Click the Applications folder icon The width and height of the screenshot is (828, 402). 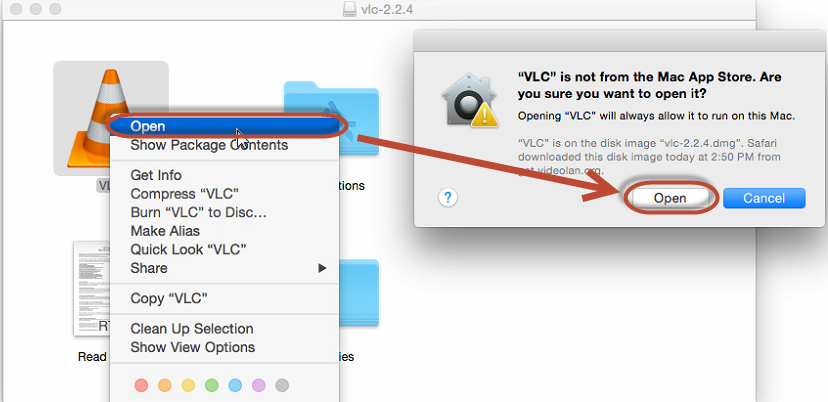pos(331,118)
